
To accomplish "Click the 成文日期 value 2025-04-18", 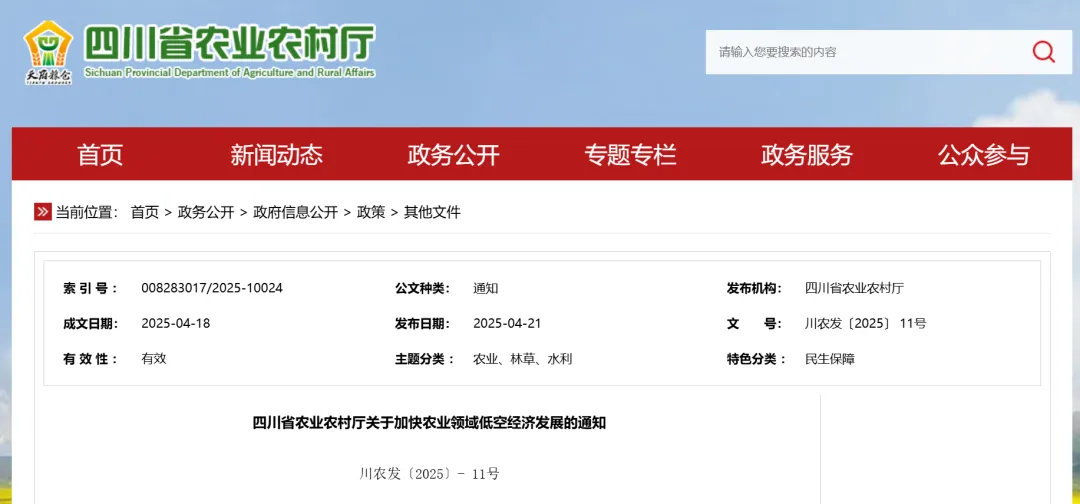I will coord(176,324).
